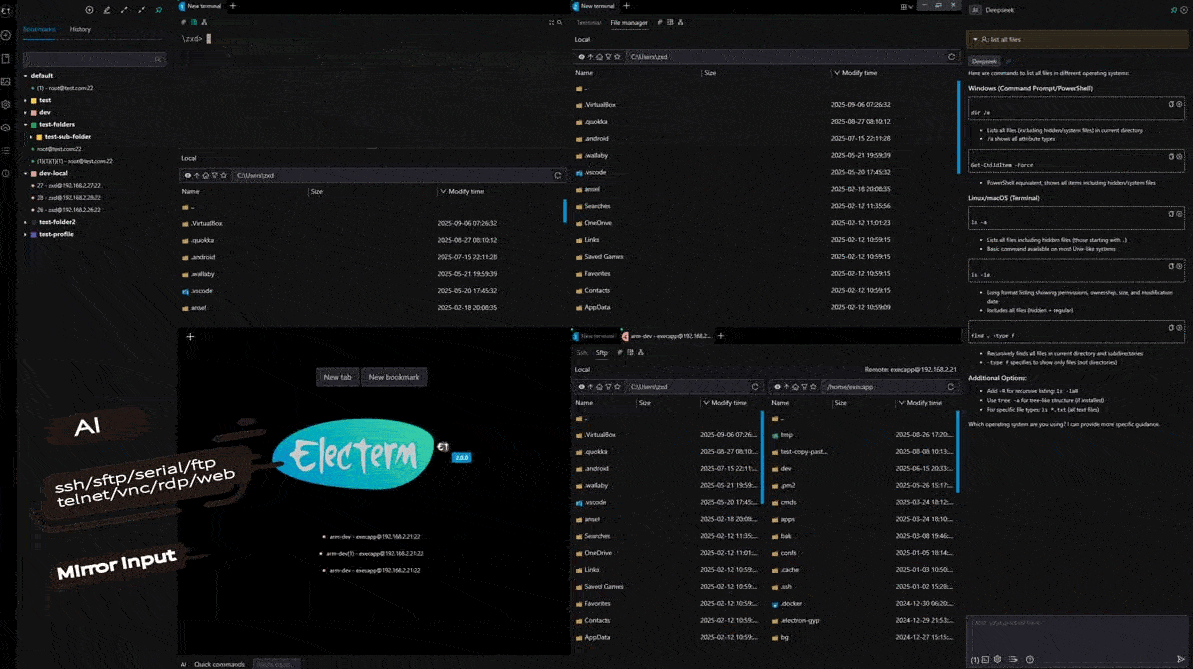Toggle the pin icon on the Deepseek AI panel header

point(1173,10)
